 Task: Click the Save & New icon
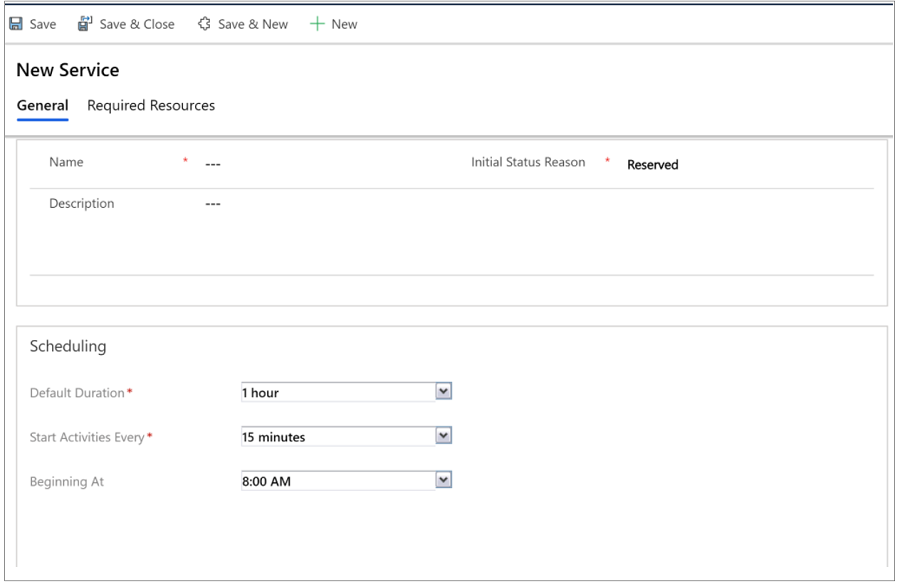(204, 24)
